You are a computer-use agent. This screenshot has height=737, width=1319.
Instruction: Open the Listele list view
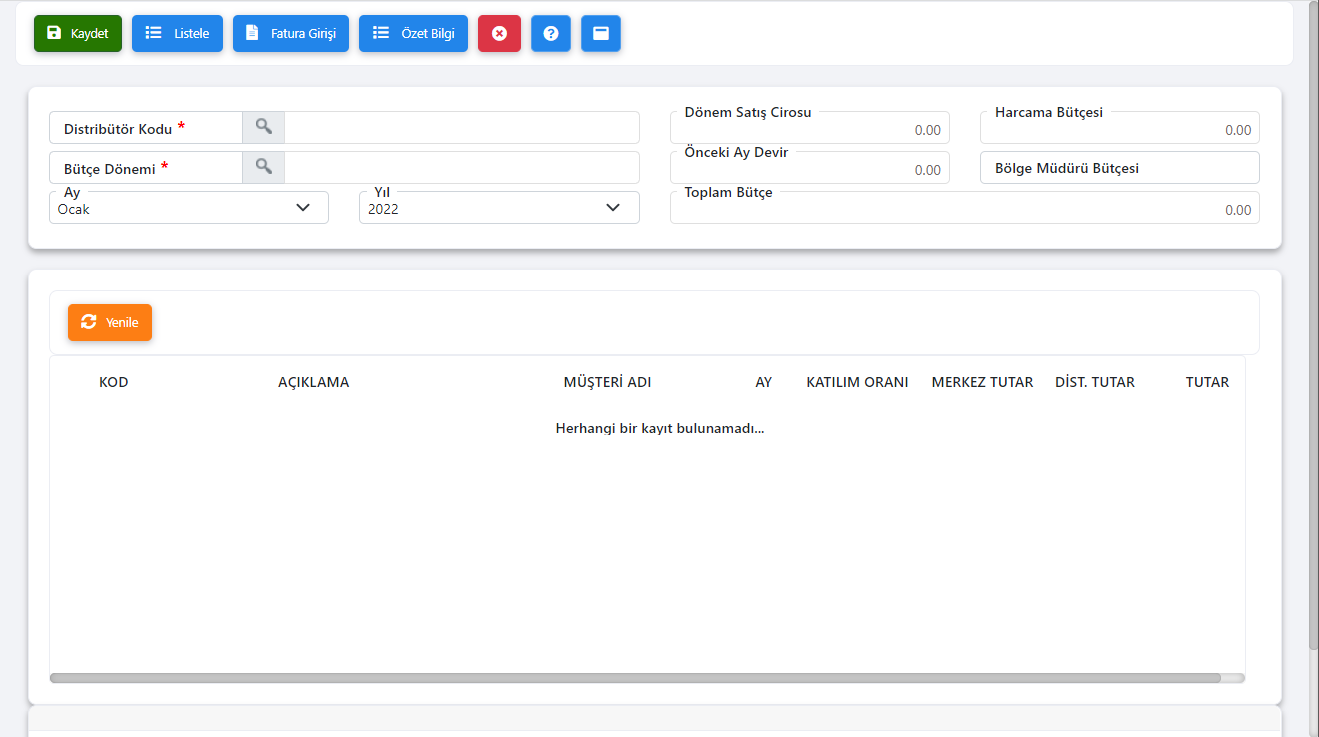[x=177, y=33]
